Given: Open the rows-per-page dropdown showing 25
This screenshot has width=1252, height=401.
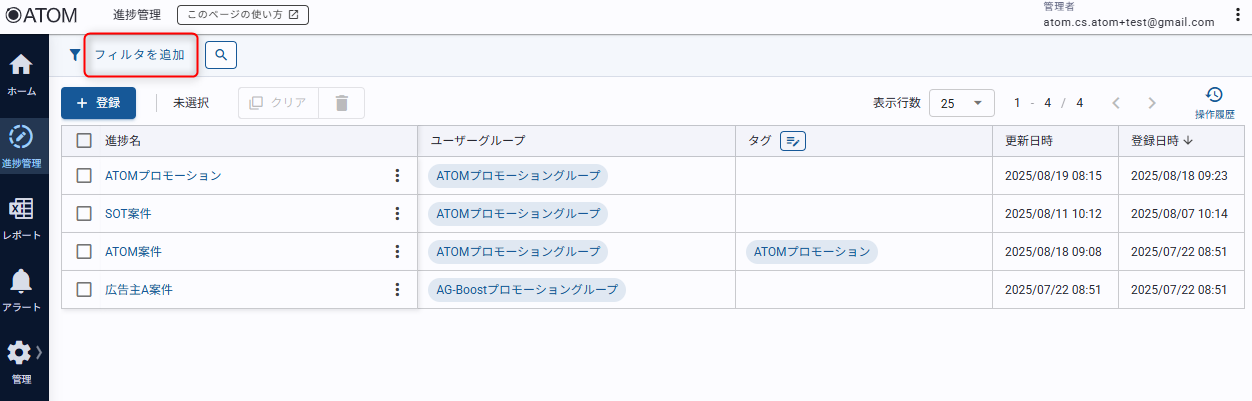Looking at the screenshot, I should 961,103.
